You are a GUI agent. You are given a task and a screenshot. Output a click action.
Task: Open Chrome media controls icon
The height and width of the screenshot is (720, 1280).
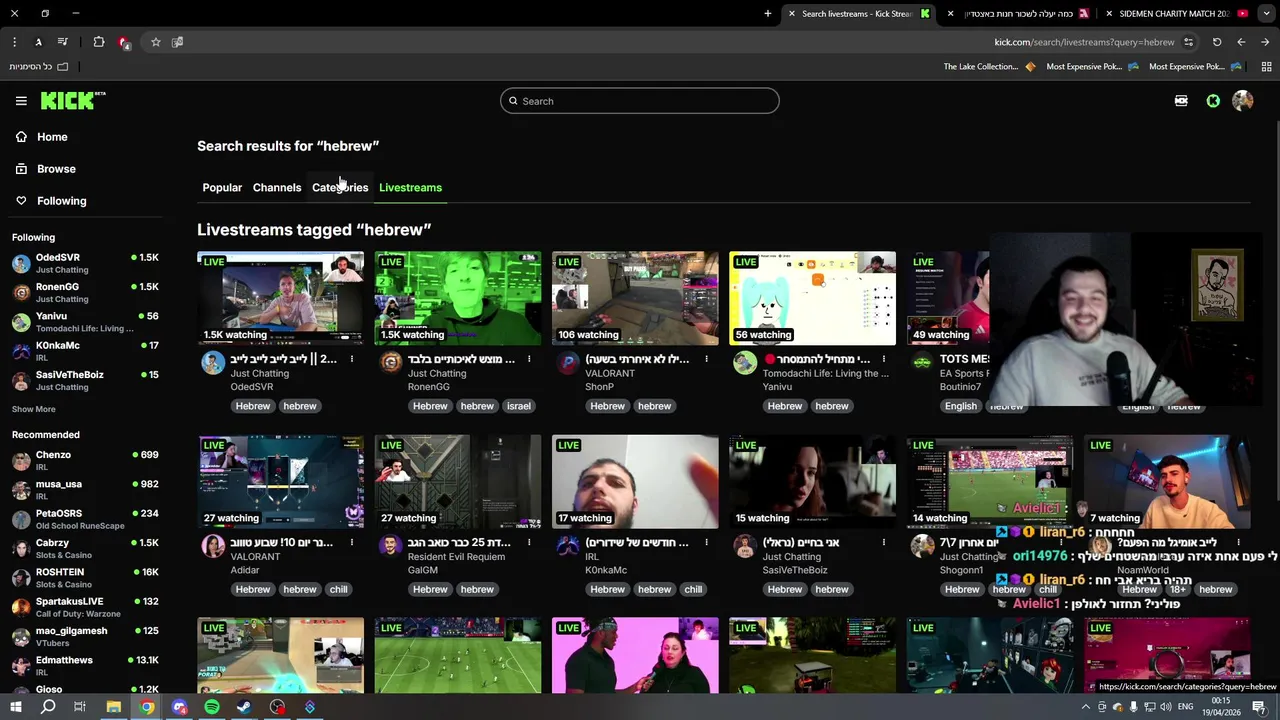pos(63,42)
